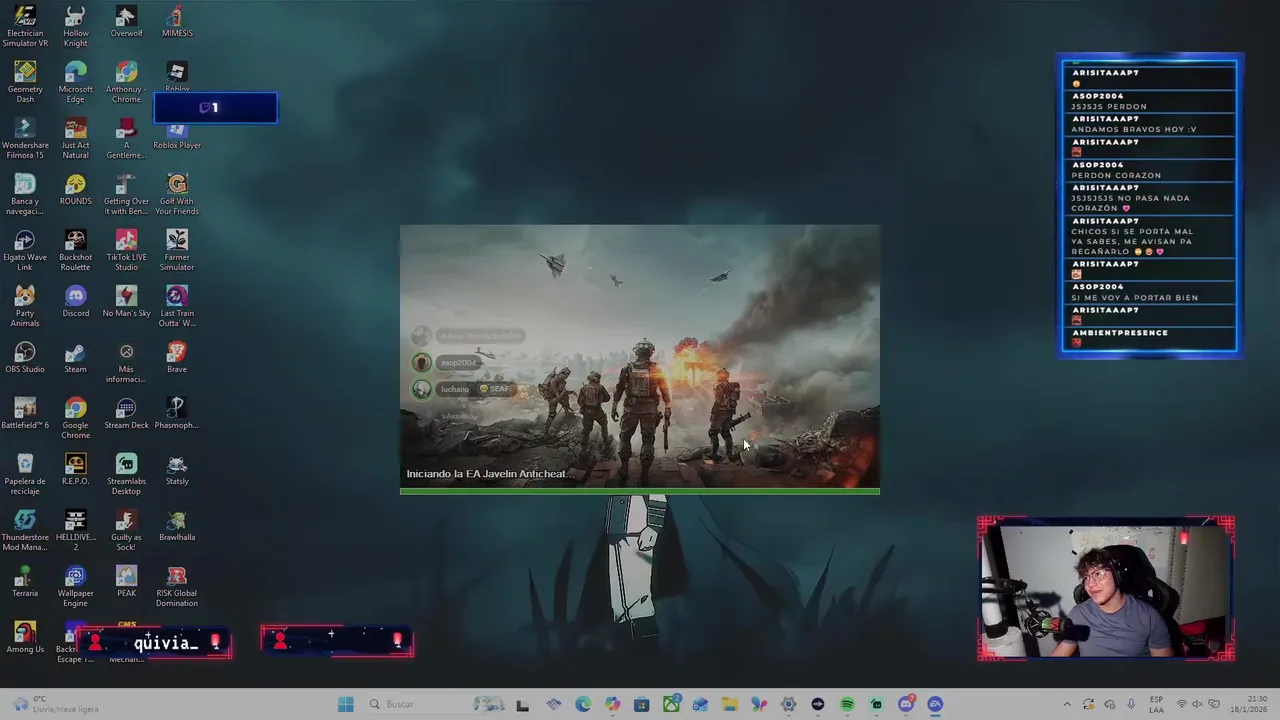Select the Google Chrome desktop shortcut

[x=76, y=419]
